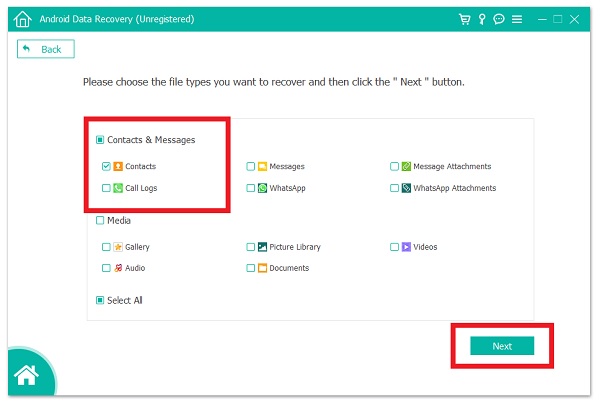Uncheck the Contacts checkbox
The width and height of the screenshot is (600, 404).
[x=106, y=166]
